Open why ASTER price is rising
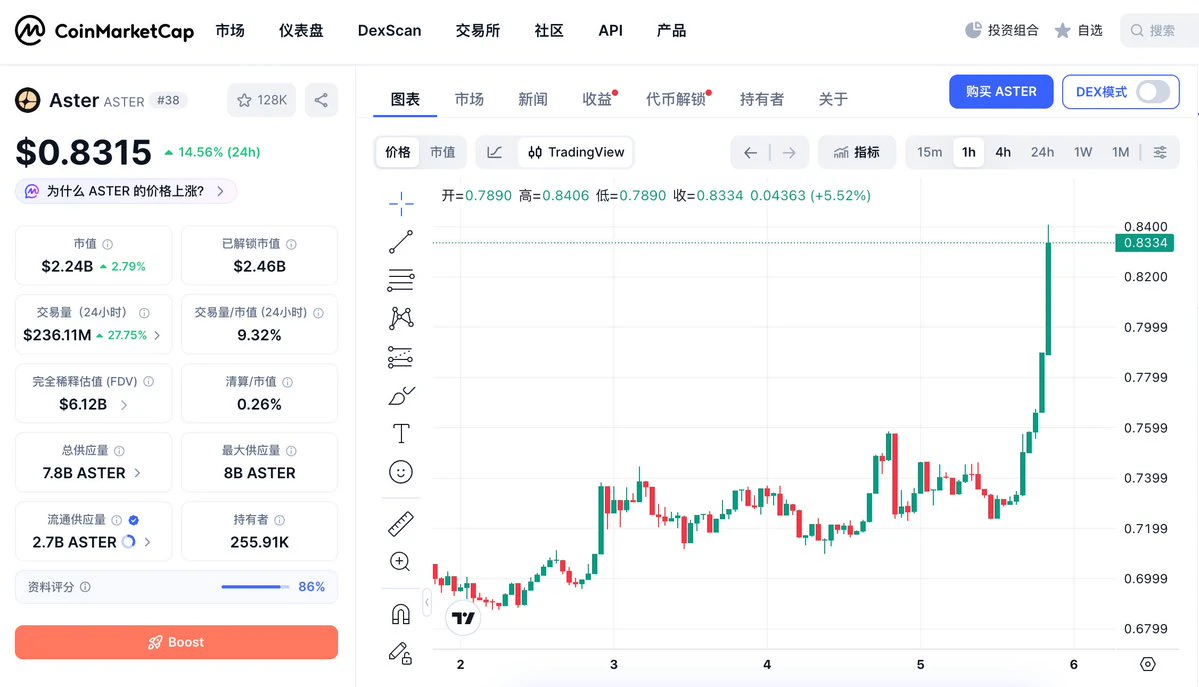The width and height of the screenshot is (1199, 687). (x=126, y=191)
